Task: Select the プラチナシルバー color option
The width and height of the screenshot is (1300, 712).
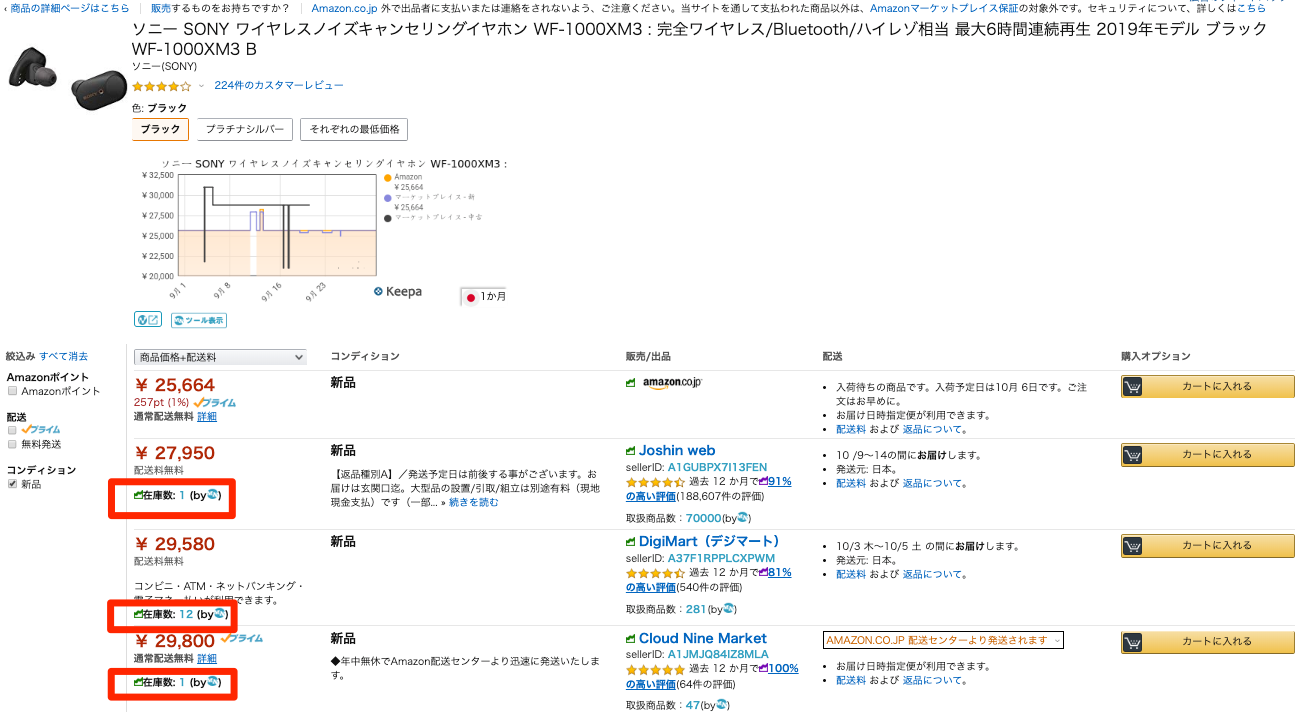Action: pos(244,129)
